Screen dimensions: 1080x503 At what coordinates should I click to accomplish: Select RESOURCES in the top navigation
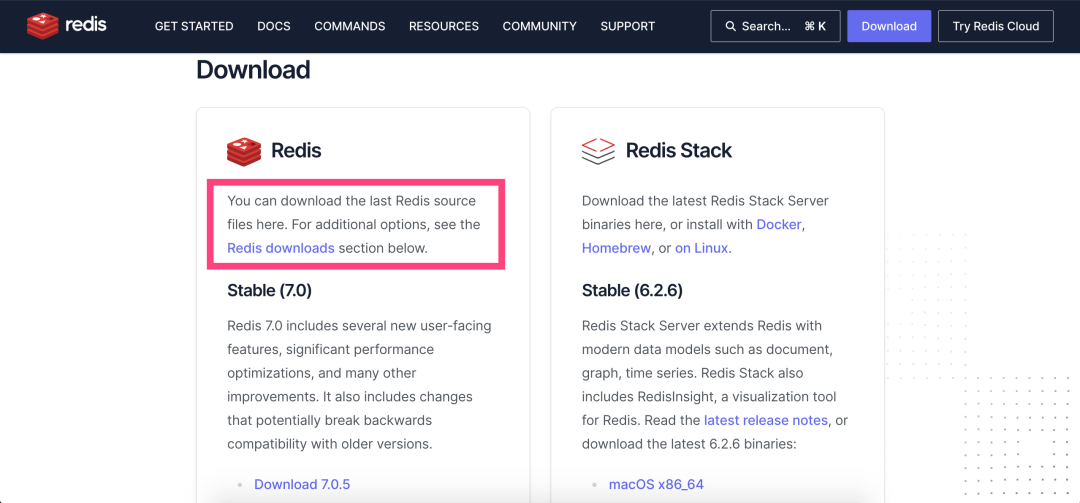click(443, 26)
